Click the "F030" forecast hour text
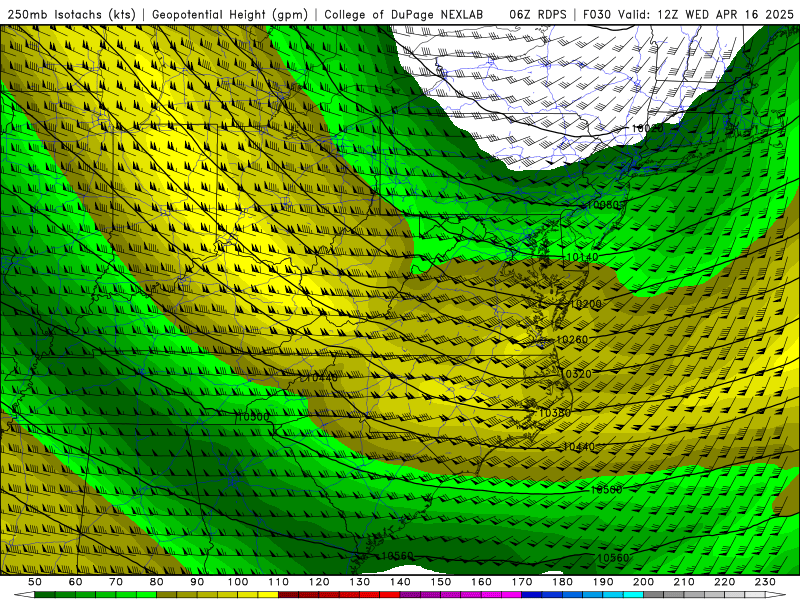Image resolution: width=800 pixels, height=600 pixels. pos(596,14)
